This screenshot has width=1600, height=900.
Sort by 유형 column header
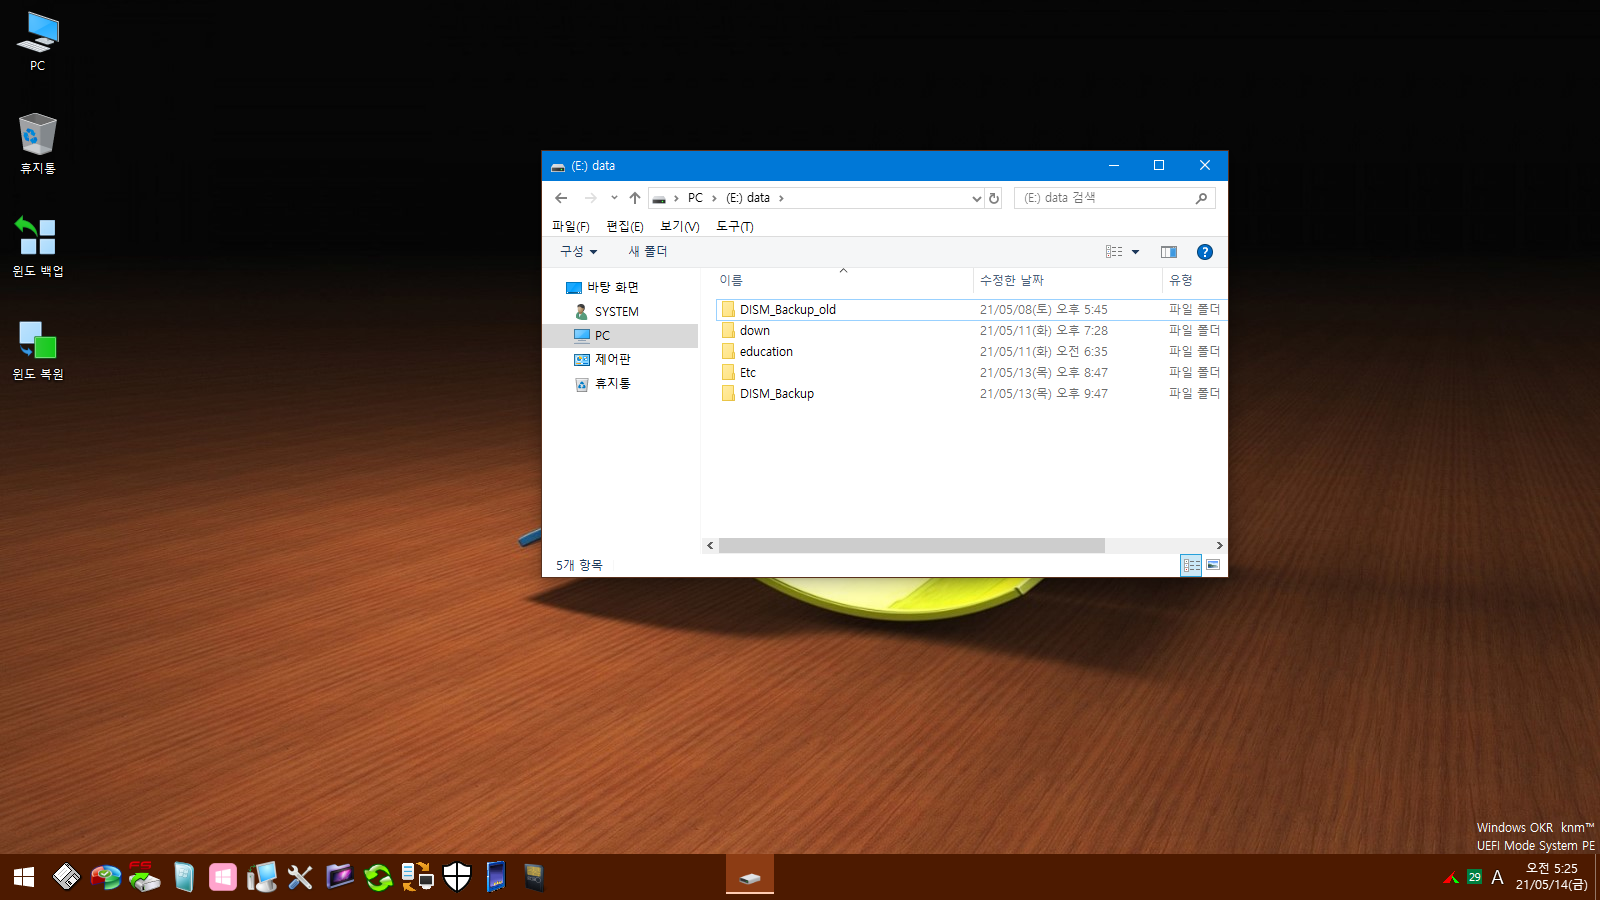(1195, 281)
